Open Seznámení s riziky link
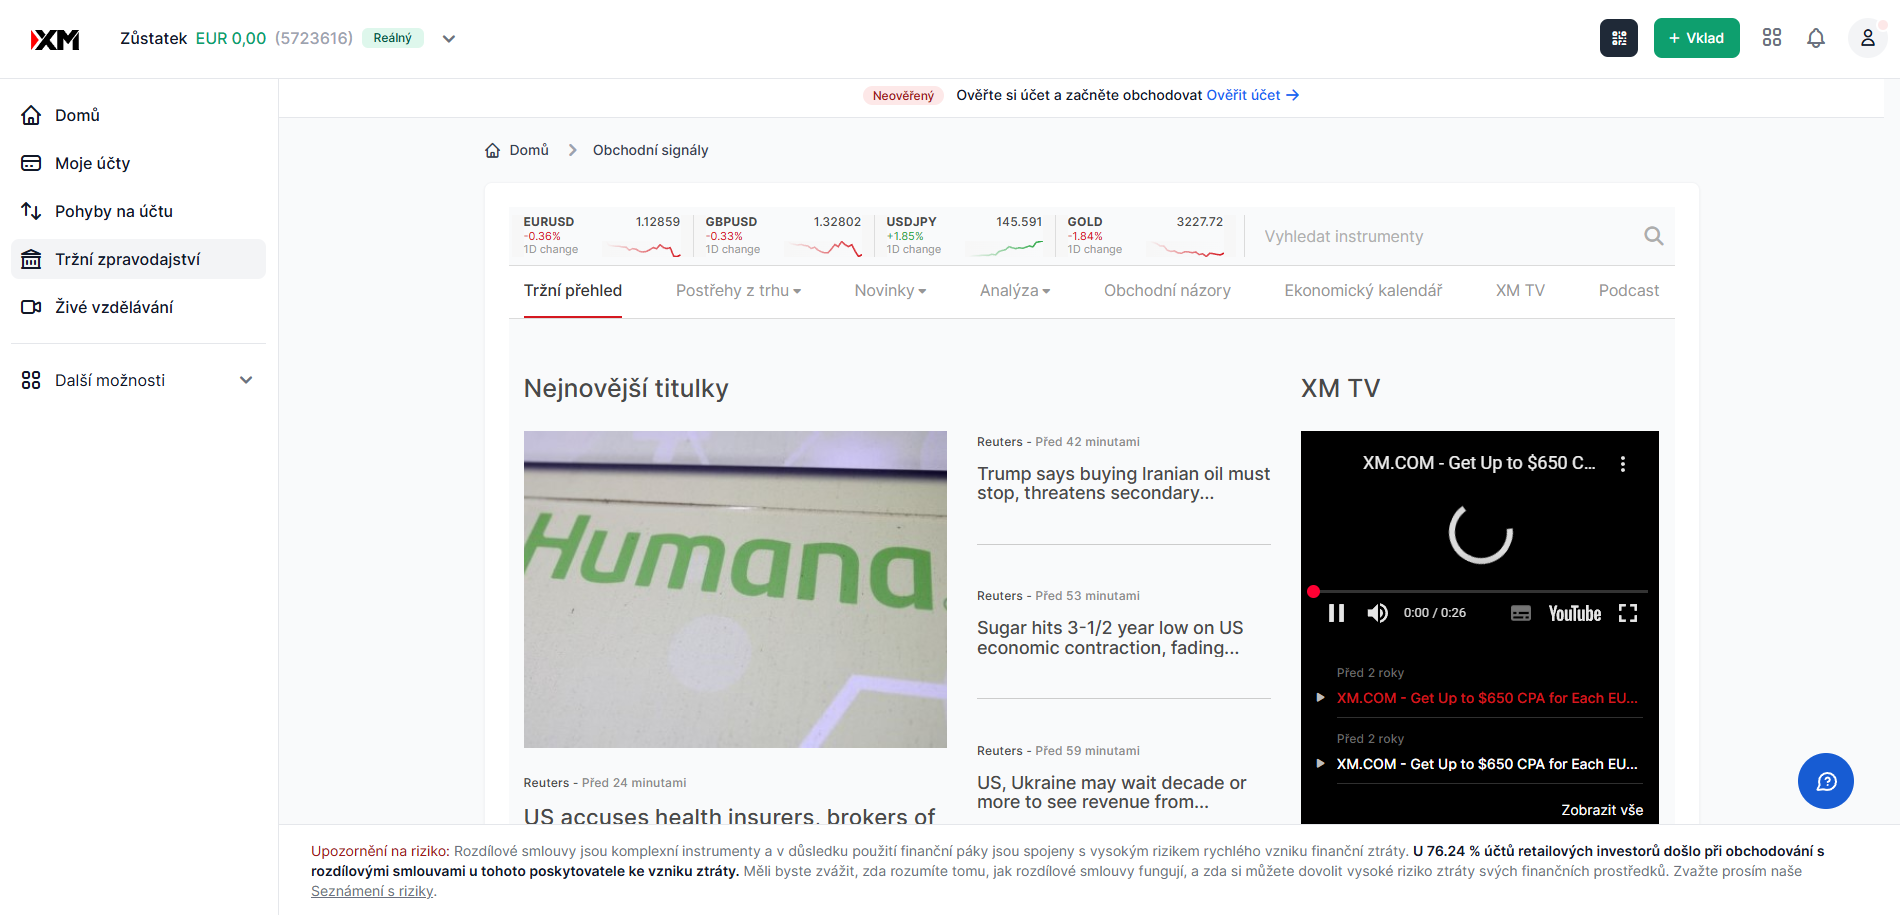1900x915 pixels. click(x=372, y=891)
